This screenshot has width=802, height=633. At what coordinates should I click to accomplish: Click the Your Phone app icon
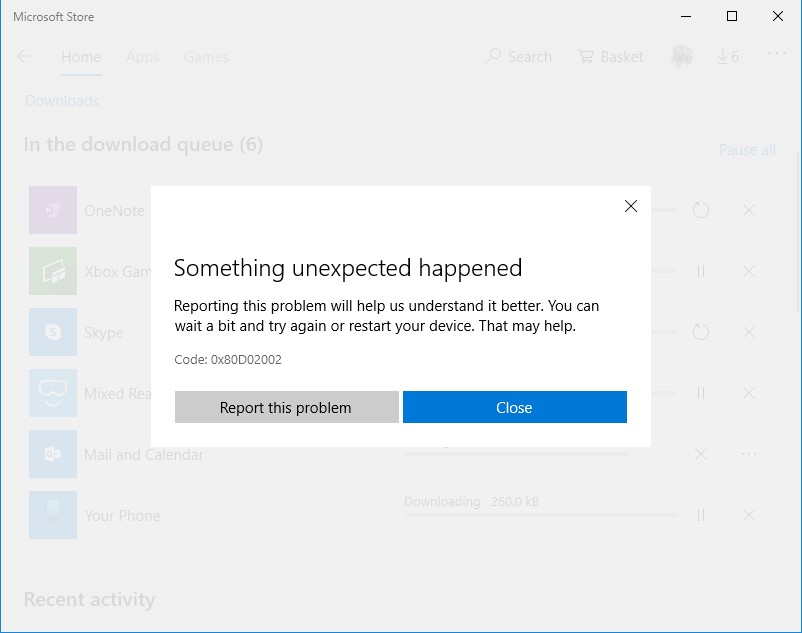(53, 515)
